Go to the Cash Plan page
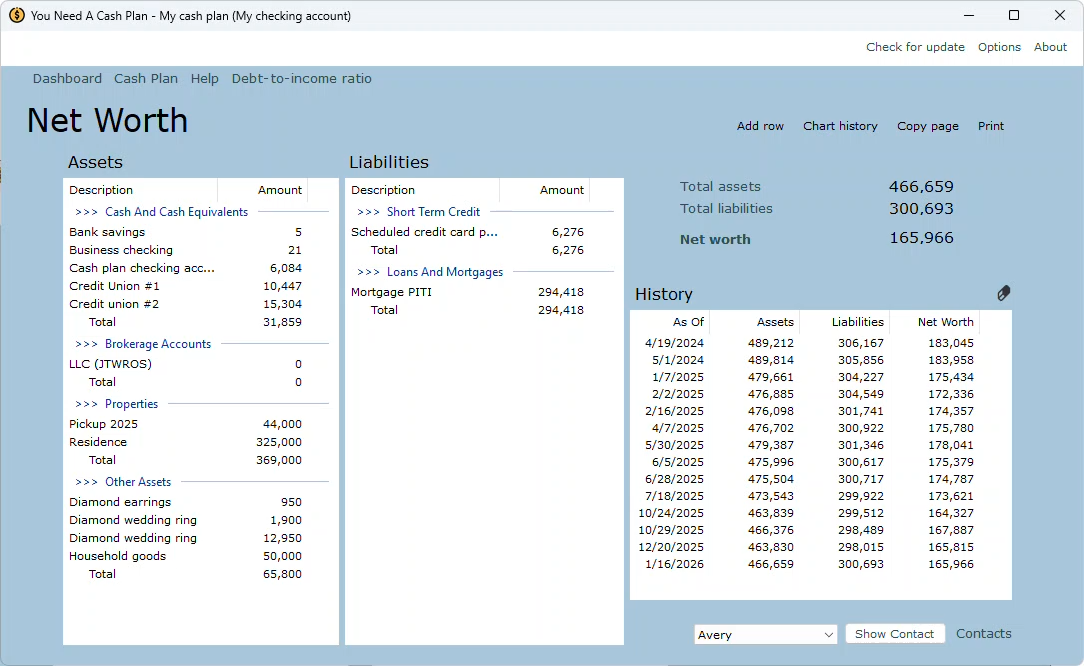Viewport: 1084px width, 666px height. pyautogui.click(x=146, y=79)
